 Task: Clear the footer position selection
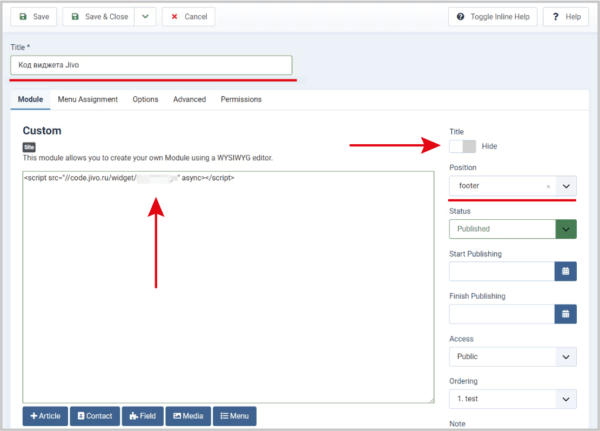[x=548, y=186]
